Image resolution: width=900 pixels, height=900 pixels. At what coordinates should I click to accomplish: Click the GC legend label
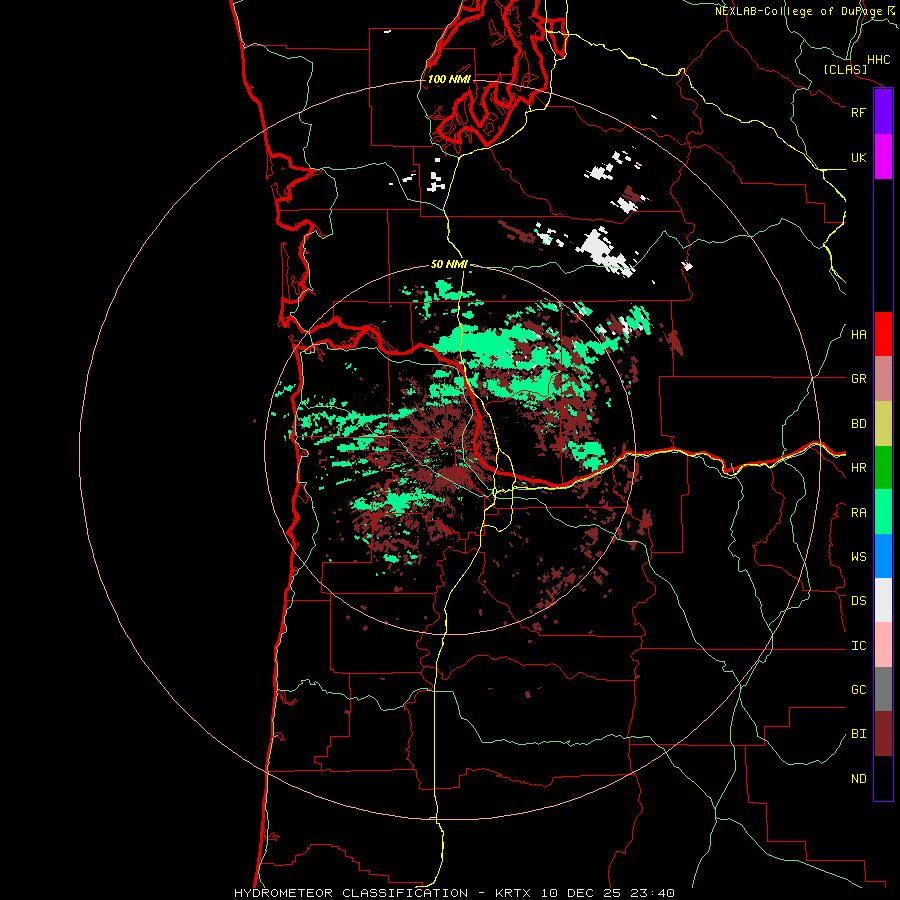tap(858, 690)
